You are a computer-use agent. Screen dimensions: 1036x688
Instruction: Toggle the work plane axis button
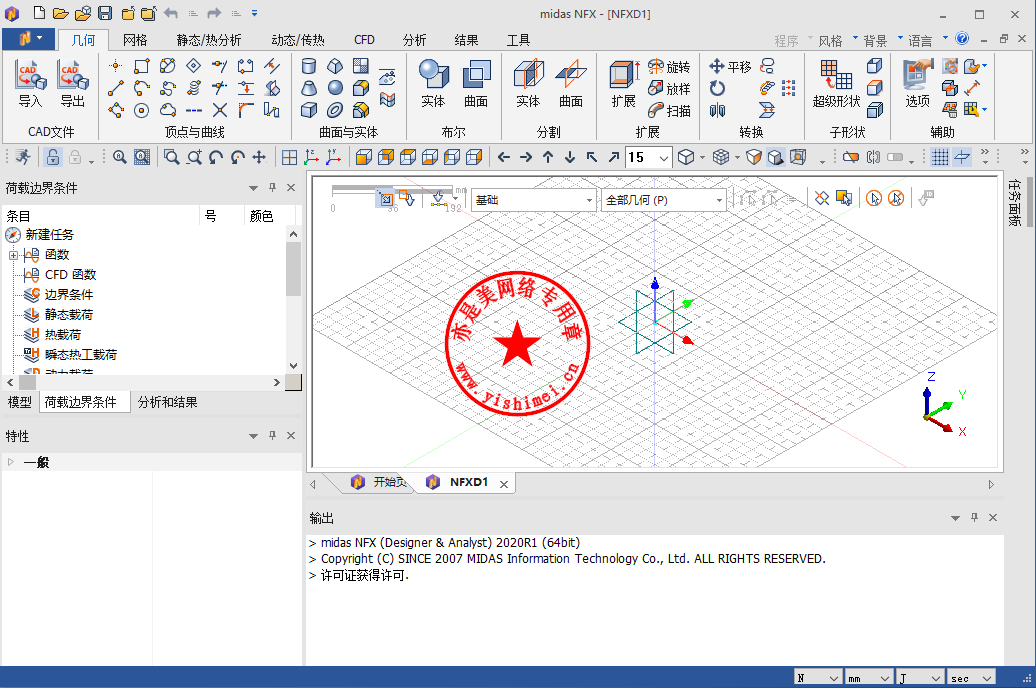[x=963, y=157]
